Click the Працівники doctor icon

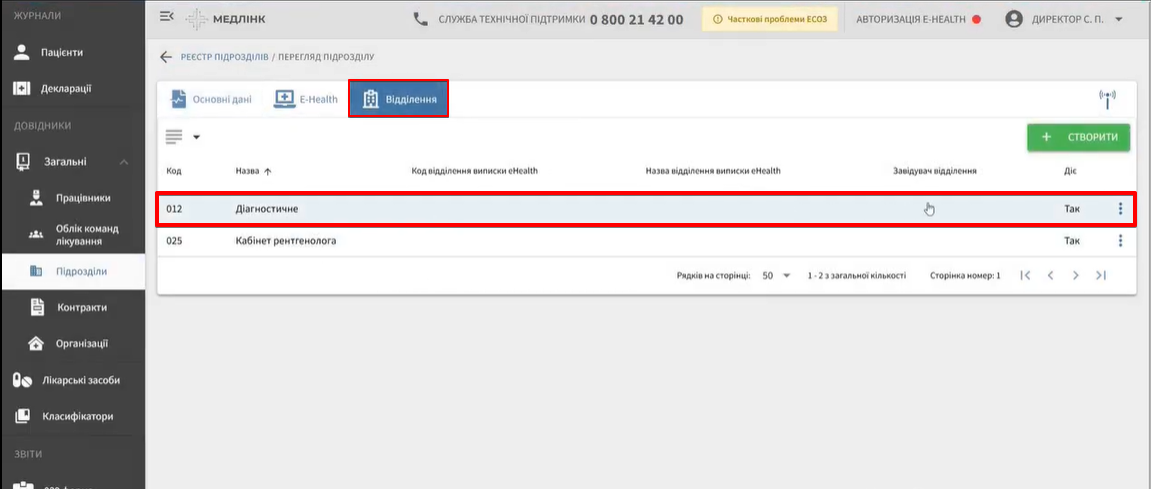click(x=36, y=198)
